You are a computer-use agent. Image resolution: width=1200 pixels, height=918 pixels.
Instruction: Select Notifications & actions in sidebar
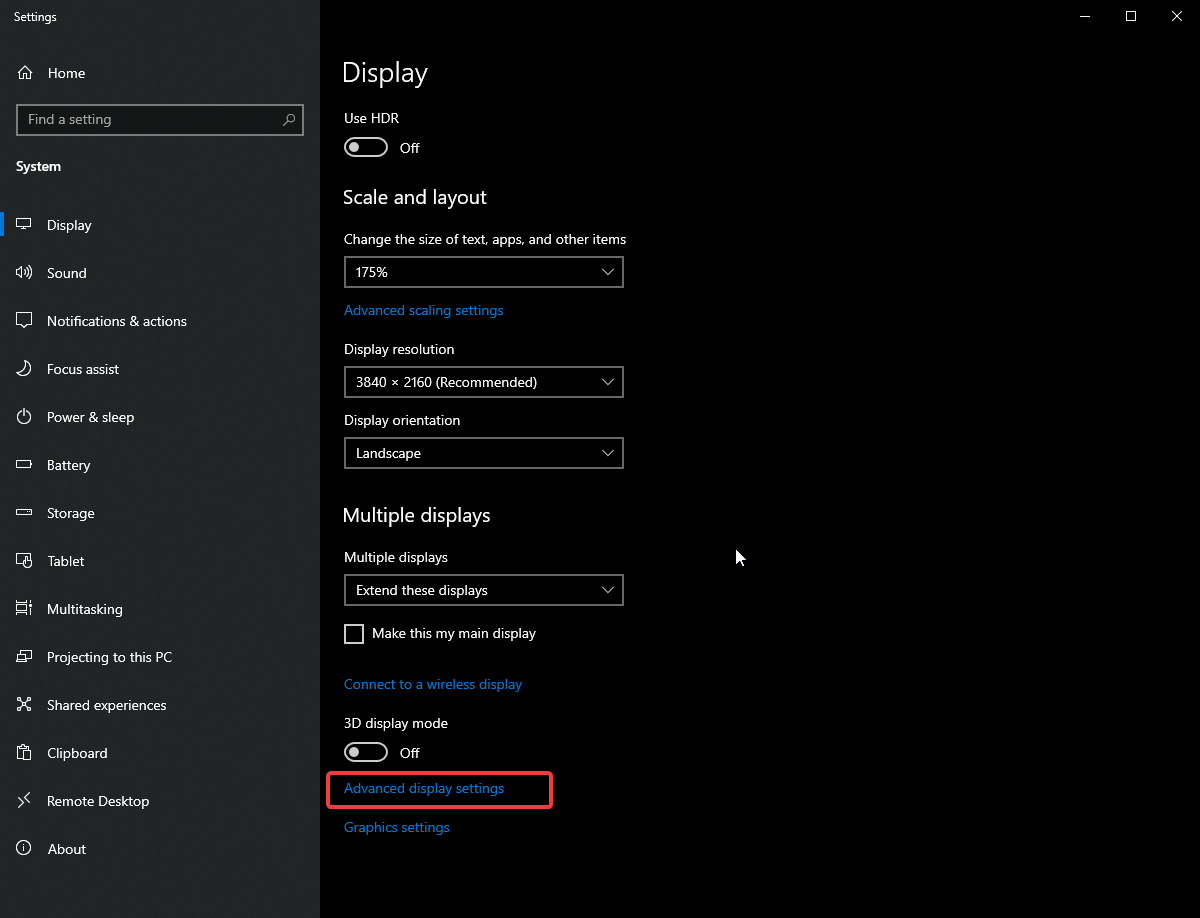point(160,321)
